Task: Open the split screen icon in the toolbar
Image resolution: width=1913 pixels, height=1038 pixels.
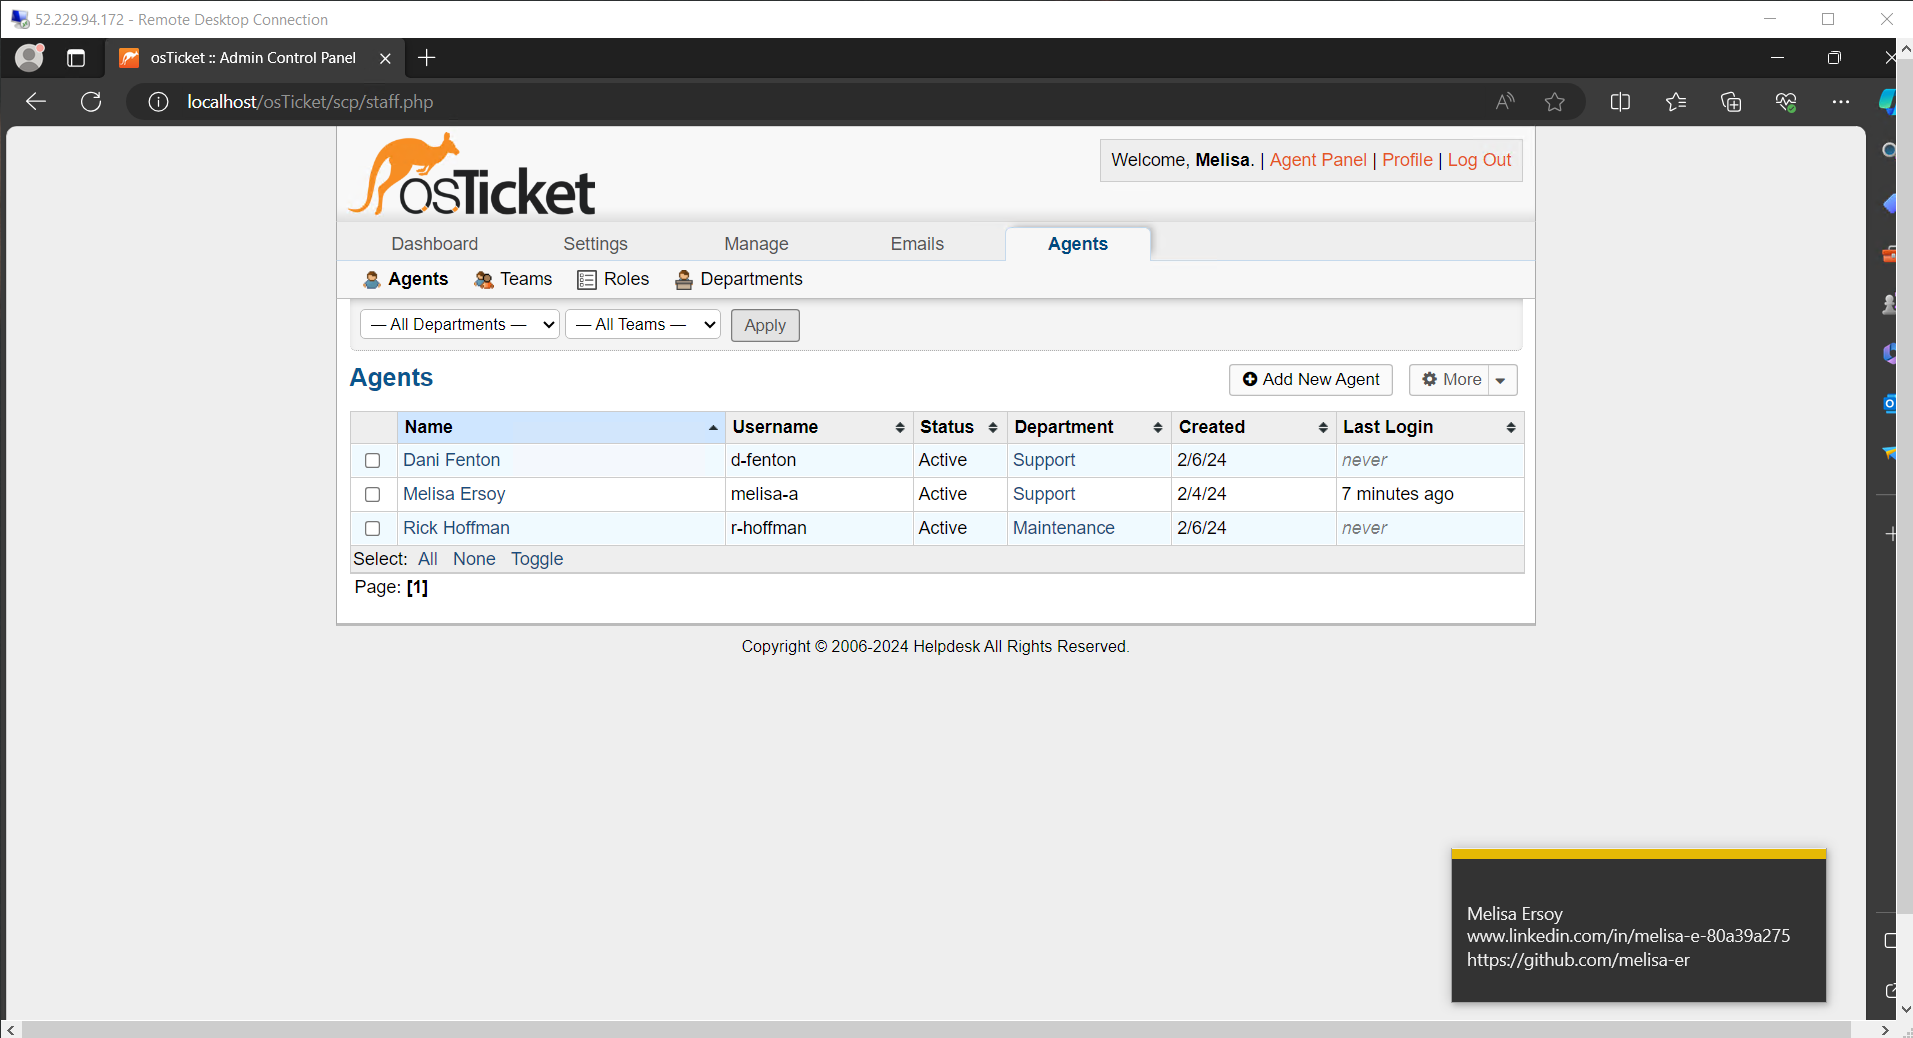Action: tap(1620, 101)
